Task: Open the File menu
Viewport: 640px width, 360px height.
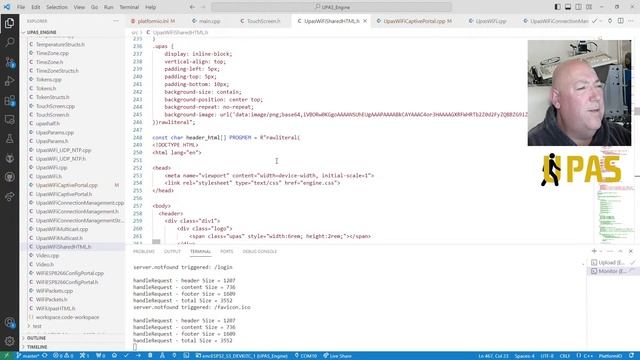Action: pos(21,7)
